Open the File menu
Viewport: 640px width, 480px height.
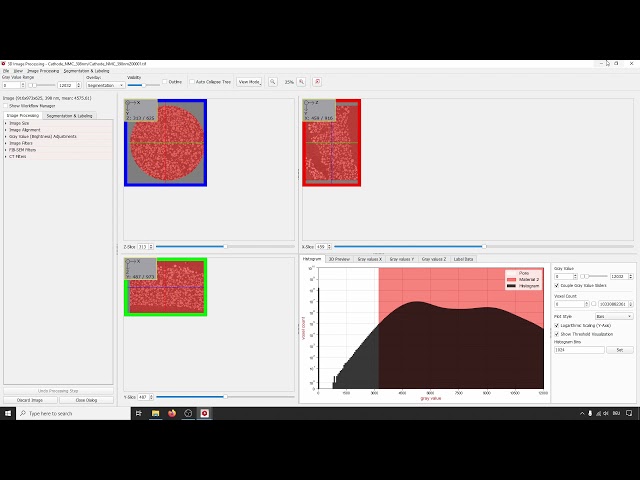click(x=6, y=71)
